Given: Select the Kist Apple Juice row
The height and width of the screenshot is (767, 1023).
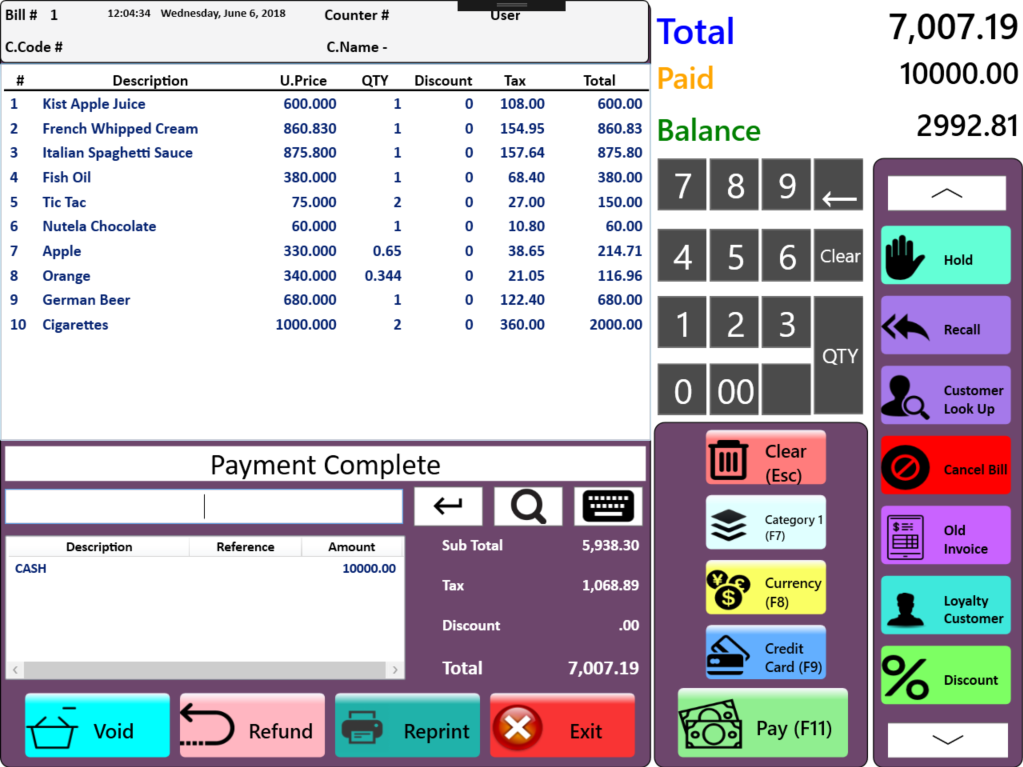Looking at the screenshot, I should click(326, 104).
